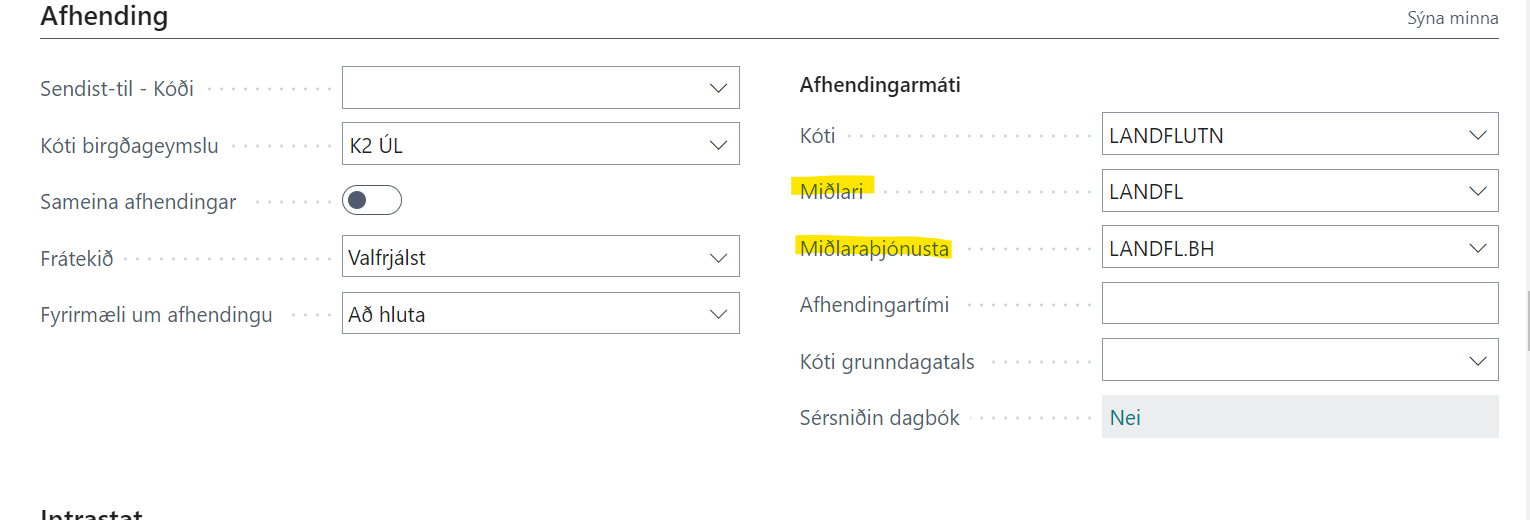Click the Kóti grunndagatals input field
The width and height of the screenshot is (1530, 520).
tap(1280, 361)
